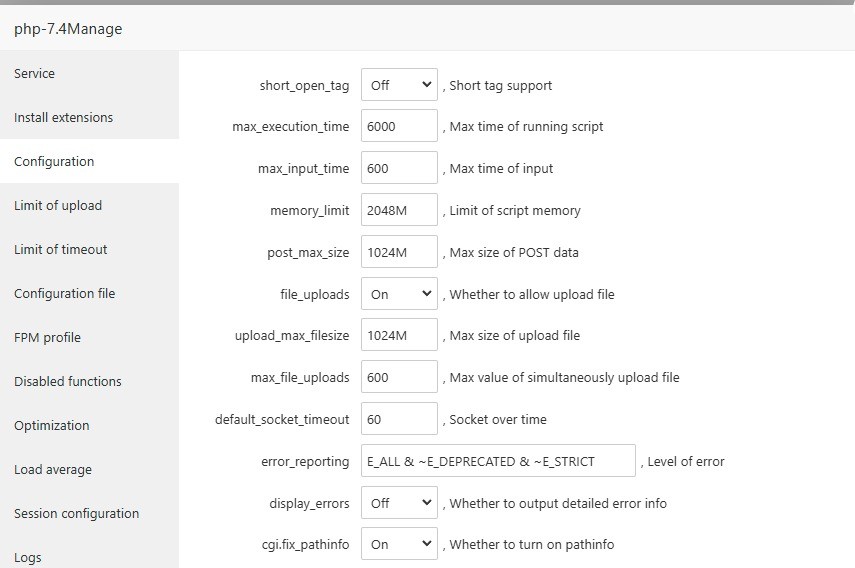Switch to FPM profile tab
855x568 pixels.
pyautogui.click(x=47, y=337)
